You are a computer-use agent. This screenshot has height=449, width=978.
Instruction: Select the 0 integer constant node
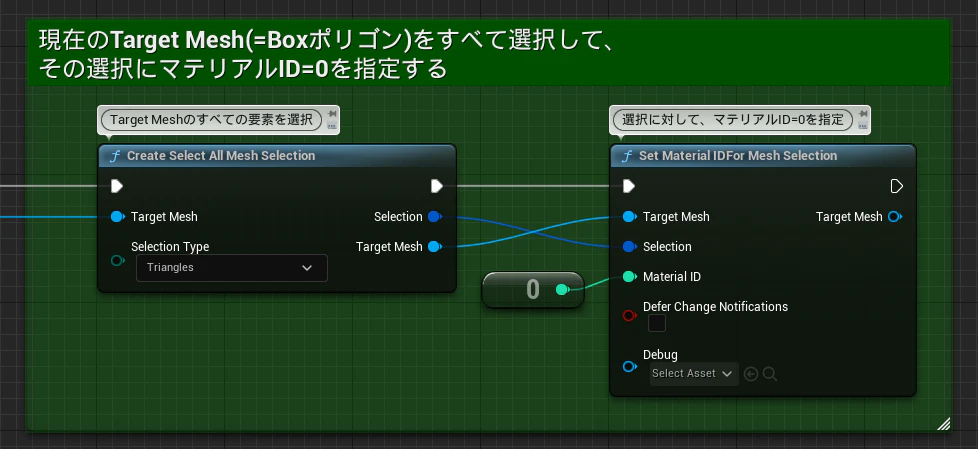(533, 289)
